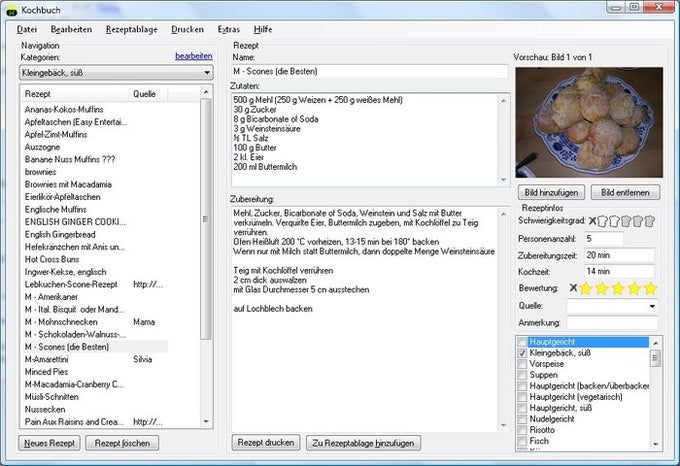Tick the Fisch category checkbox
This screenshot has height=466, width=680.
pyautogui.click(x=522, y=441)
